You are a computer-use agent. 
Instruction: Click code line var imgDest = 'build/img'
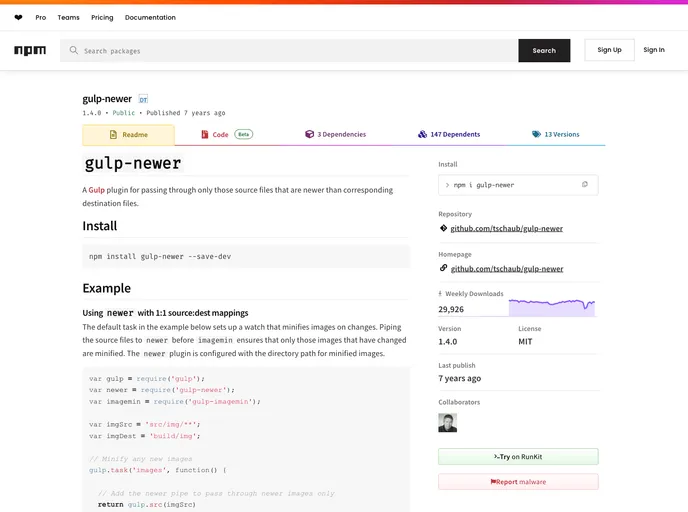pos(144,436)
